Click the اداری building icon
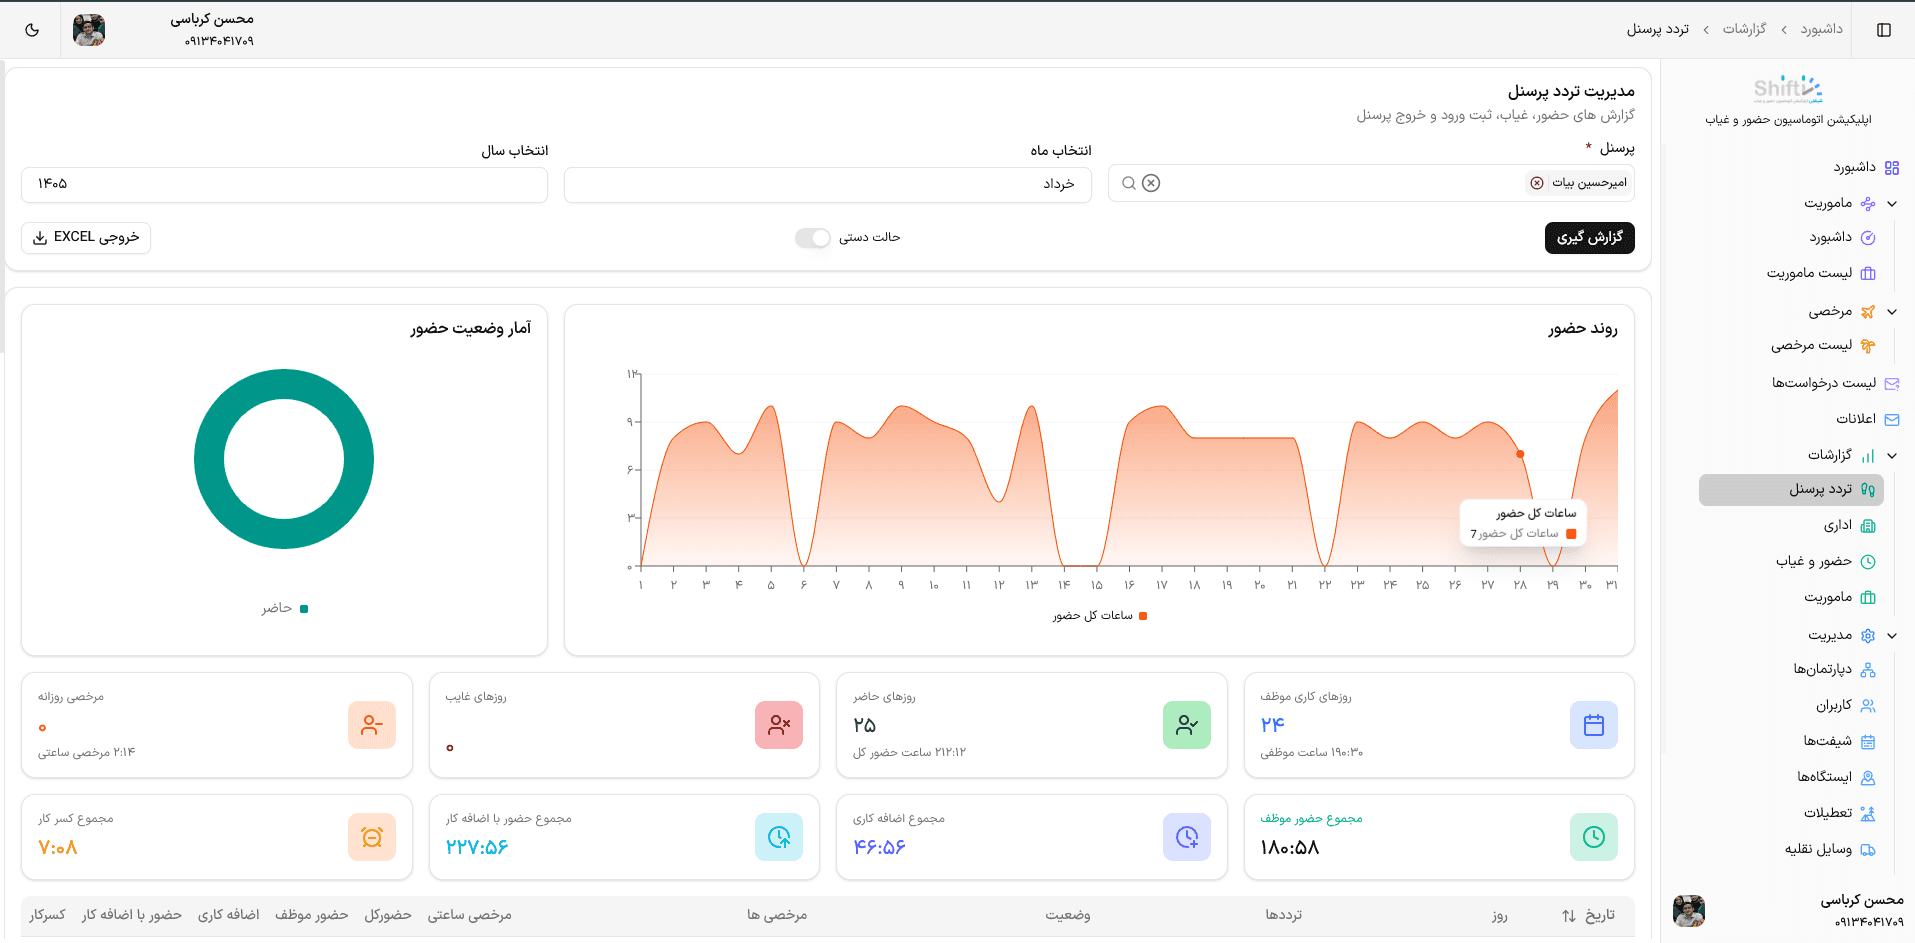This screenshot has width=1915, height=943. click(1867, 526)
